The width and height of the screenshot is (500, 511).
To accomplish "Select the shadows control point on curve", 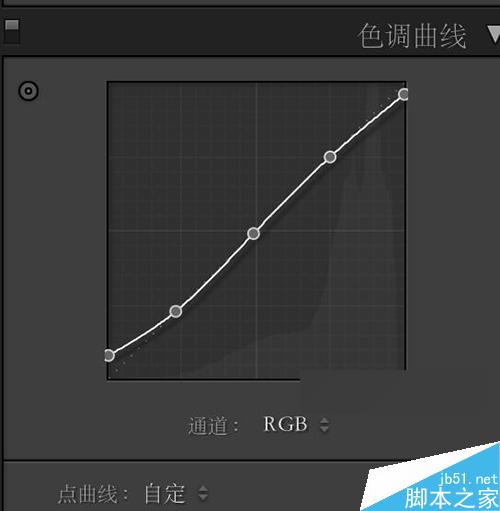I will (176, 311).
